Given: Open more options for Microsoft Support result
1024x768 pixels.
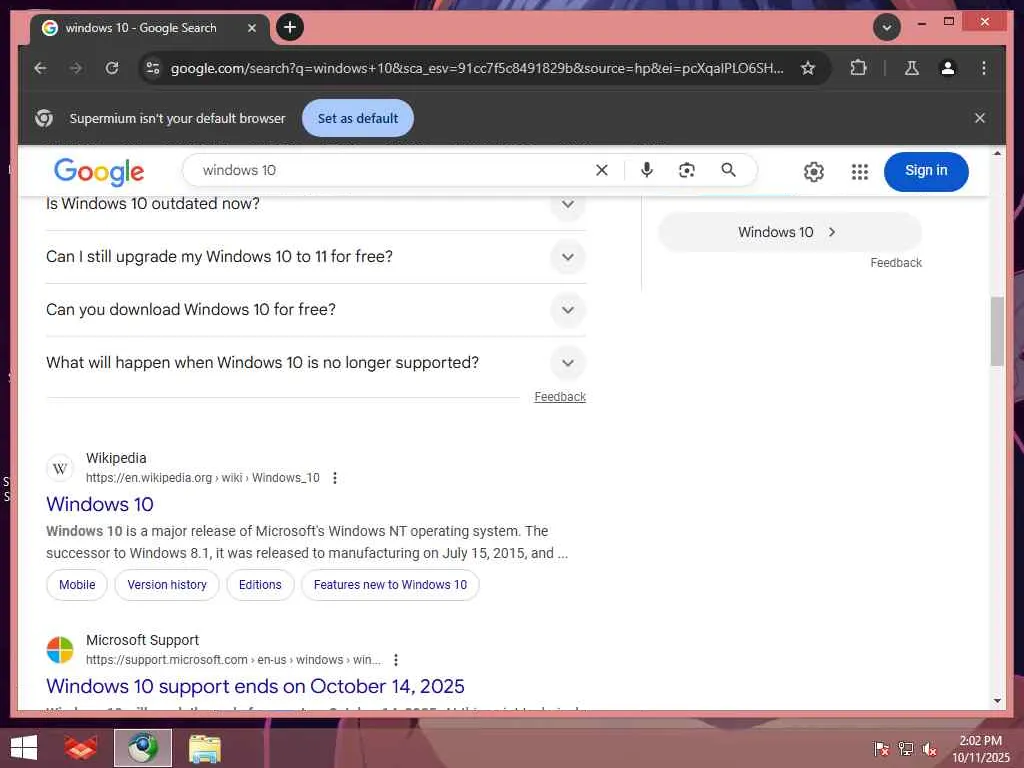Looking at the screenshot, I should (x=396, y=660).
